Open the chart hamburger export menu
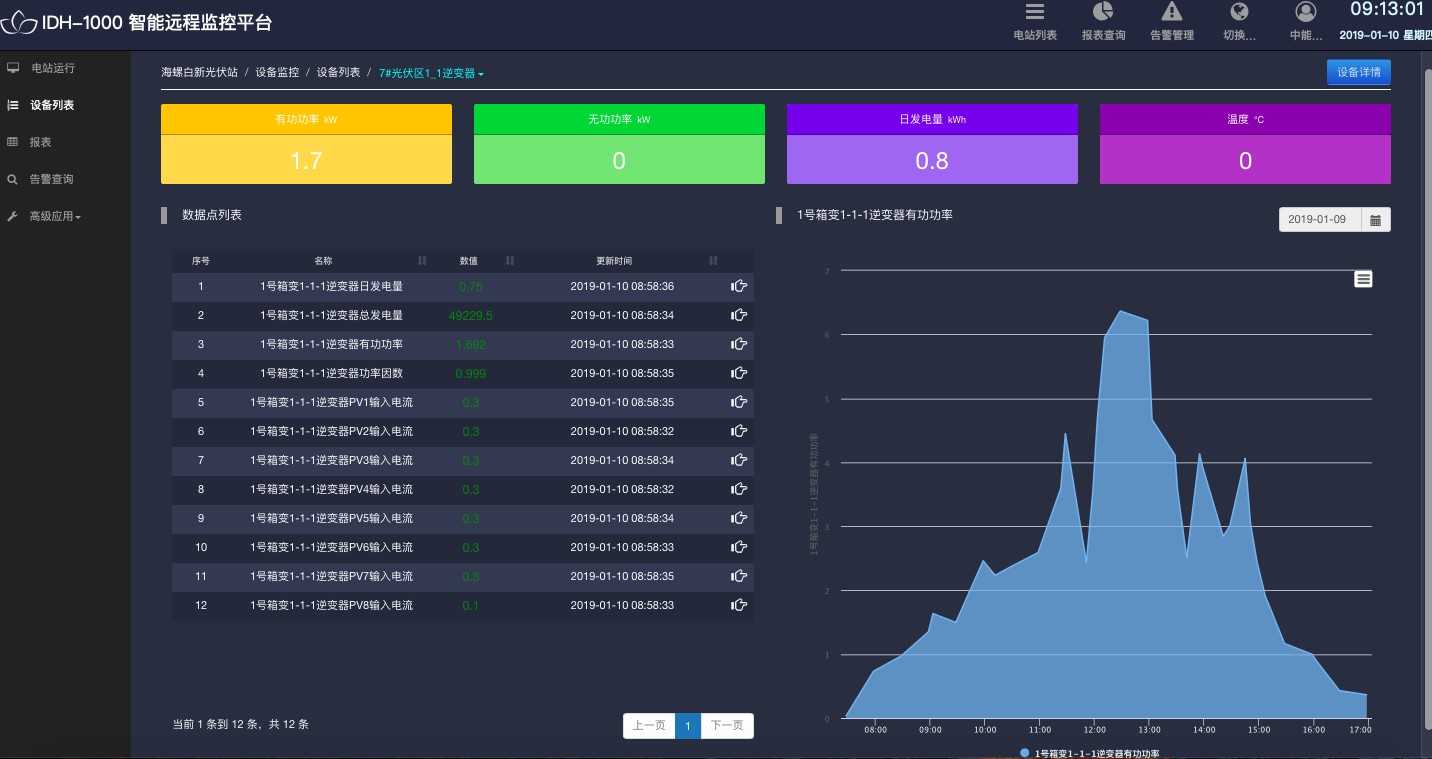 [x=1363, y=279]
